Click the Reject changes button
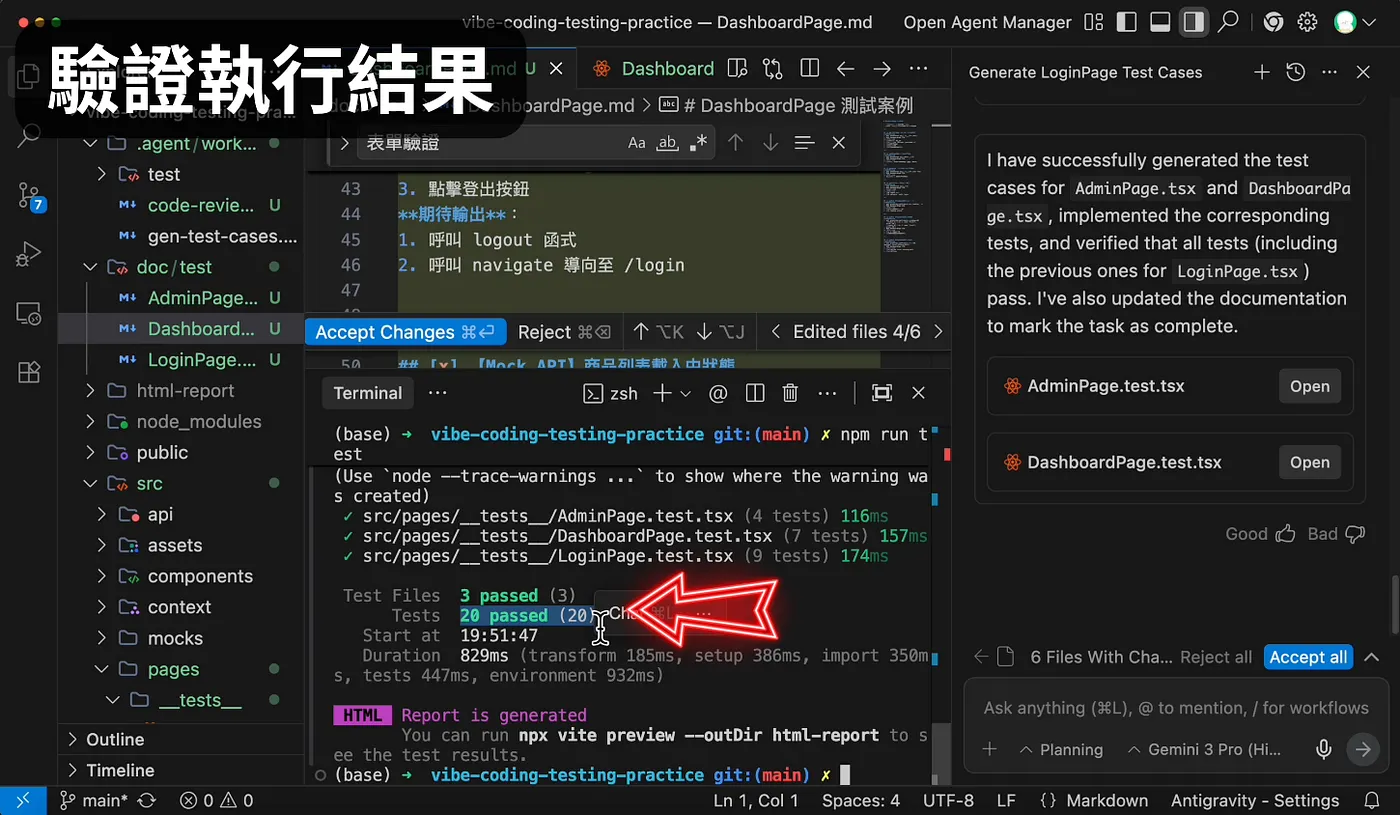Screen dimensions: 1400x815 point(564,332)
